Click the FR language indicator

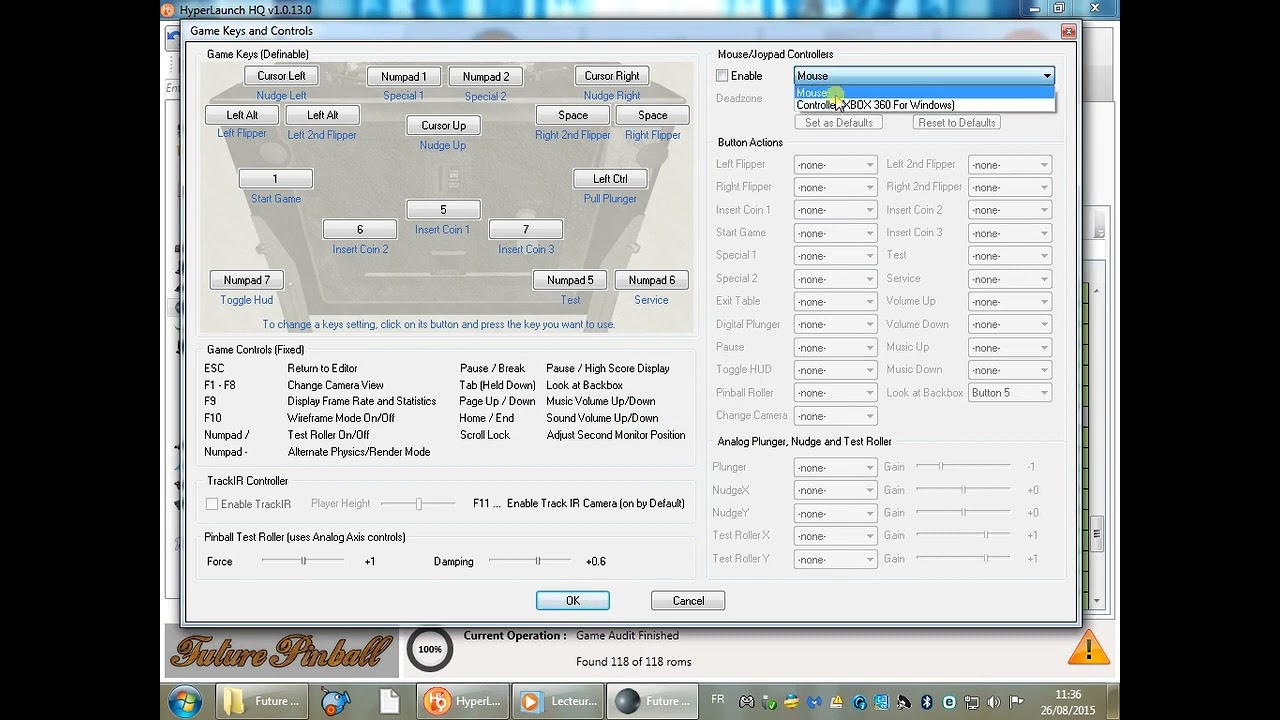[718, 700]
